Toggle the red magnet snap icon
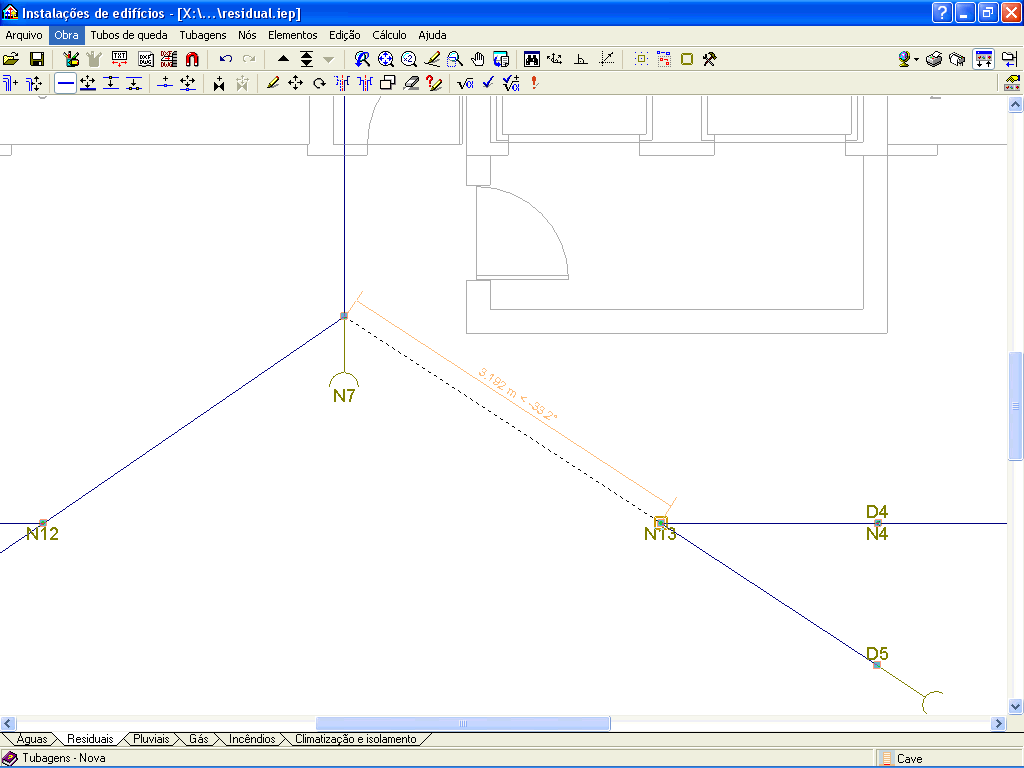The image size is (1024, 768). (192, 59)
